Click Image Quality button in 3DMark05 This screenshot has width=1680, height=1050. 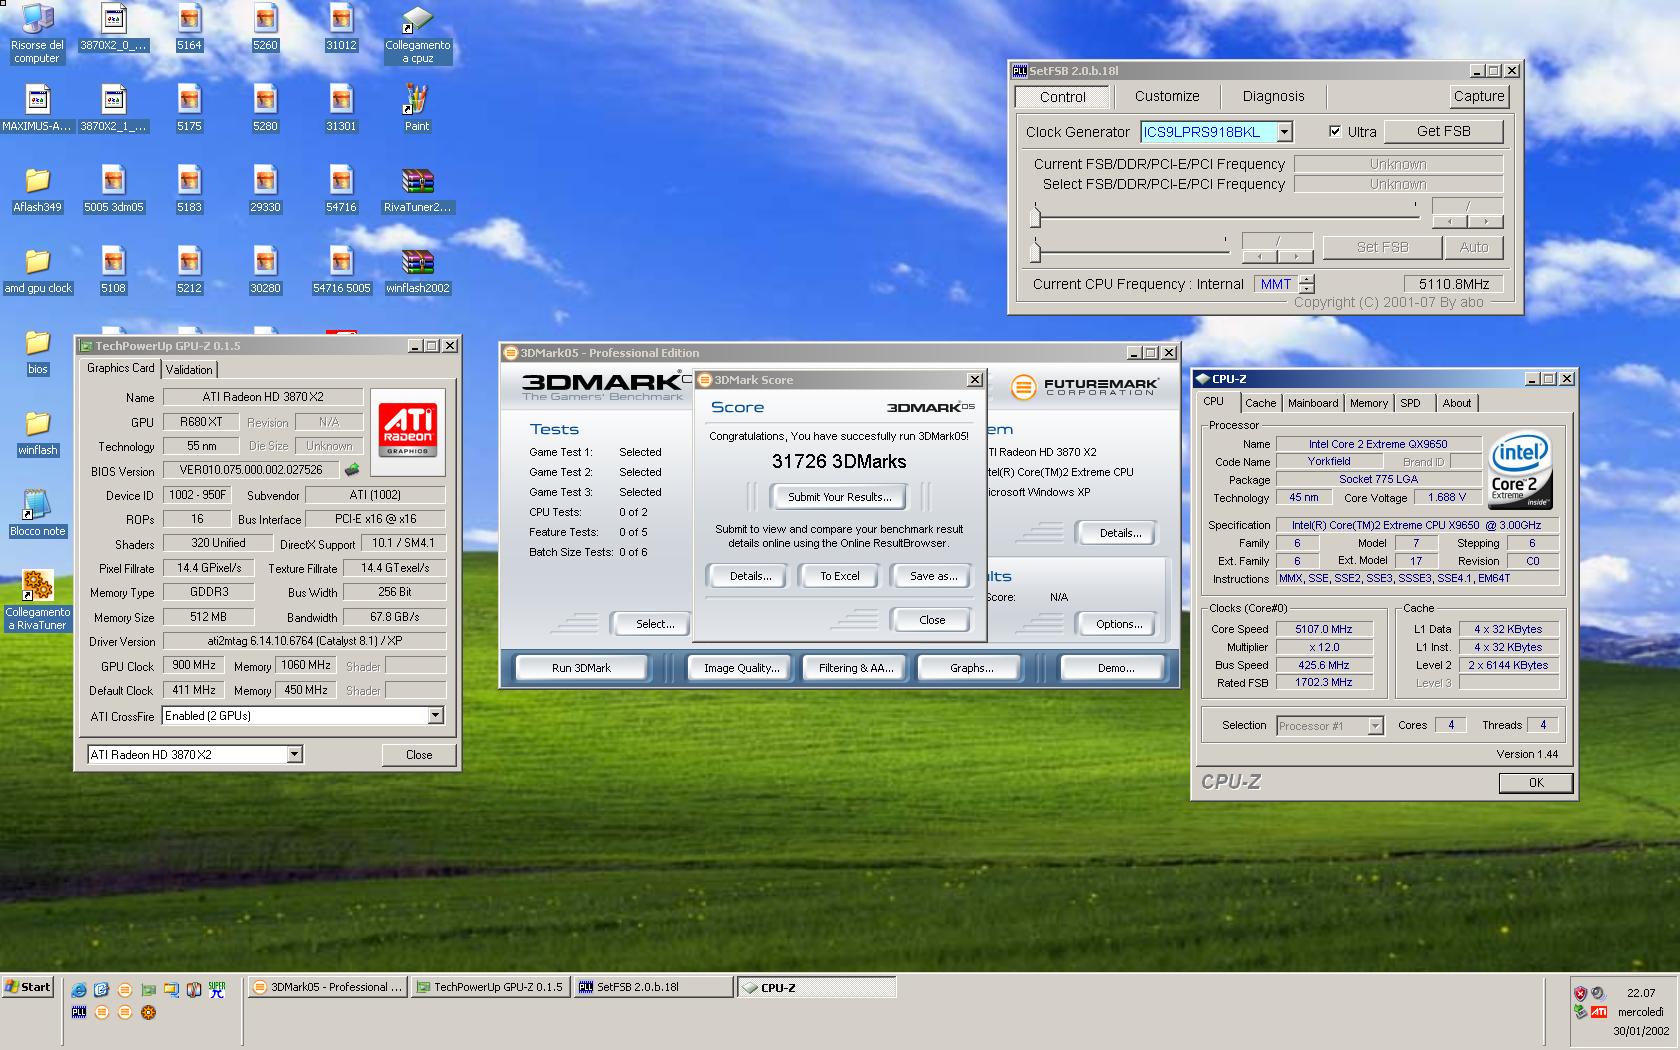pyautogui.click(x=741, y=668)
